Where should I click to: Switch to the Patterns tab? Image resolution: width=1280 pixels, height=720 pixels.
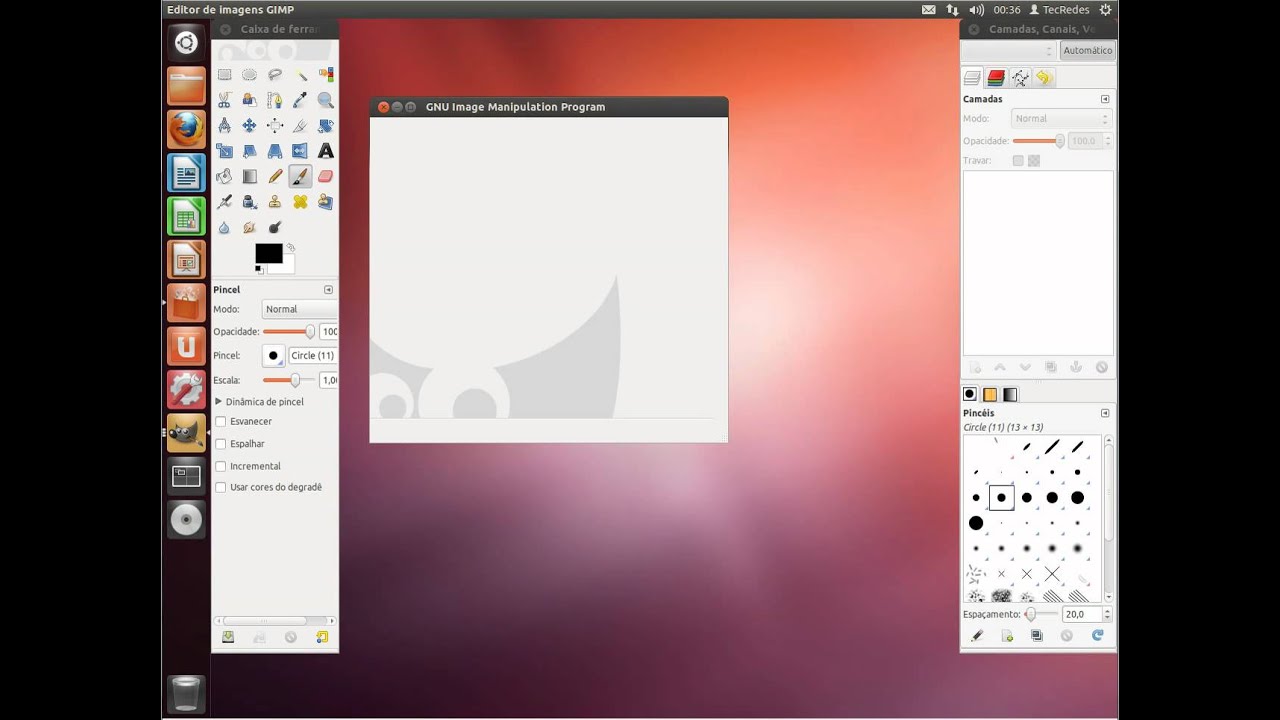990,394
